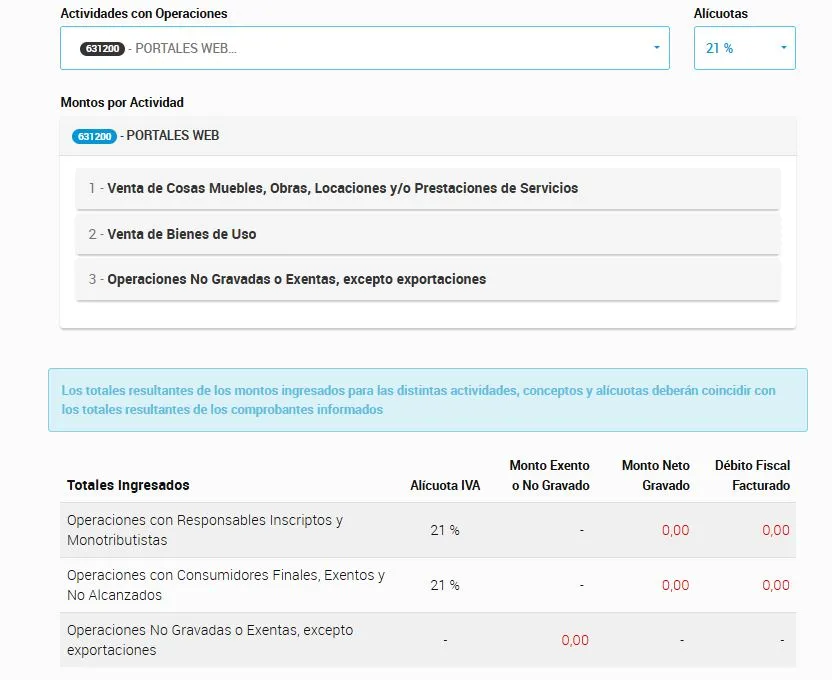Image resolution: width=832 pixels, height=680 pixels.
Task: Click 21 % in the Responsables Inscriptos row
Action: click(445, 530)
